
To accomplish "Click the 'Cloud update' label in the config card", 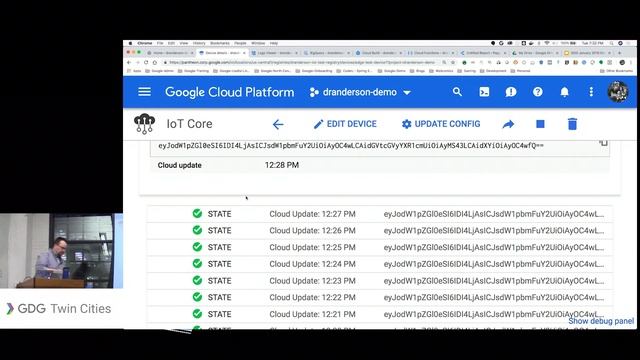I will pos(180,165).
